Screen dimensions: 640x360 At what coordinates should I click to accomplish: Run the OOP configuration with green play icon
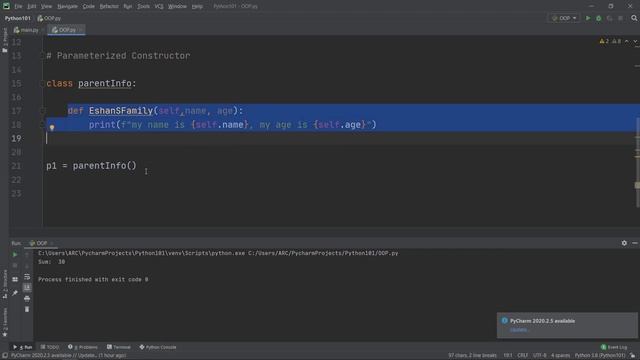pyautogui.click(x=588, y=18)
